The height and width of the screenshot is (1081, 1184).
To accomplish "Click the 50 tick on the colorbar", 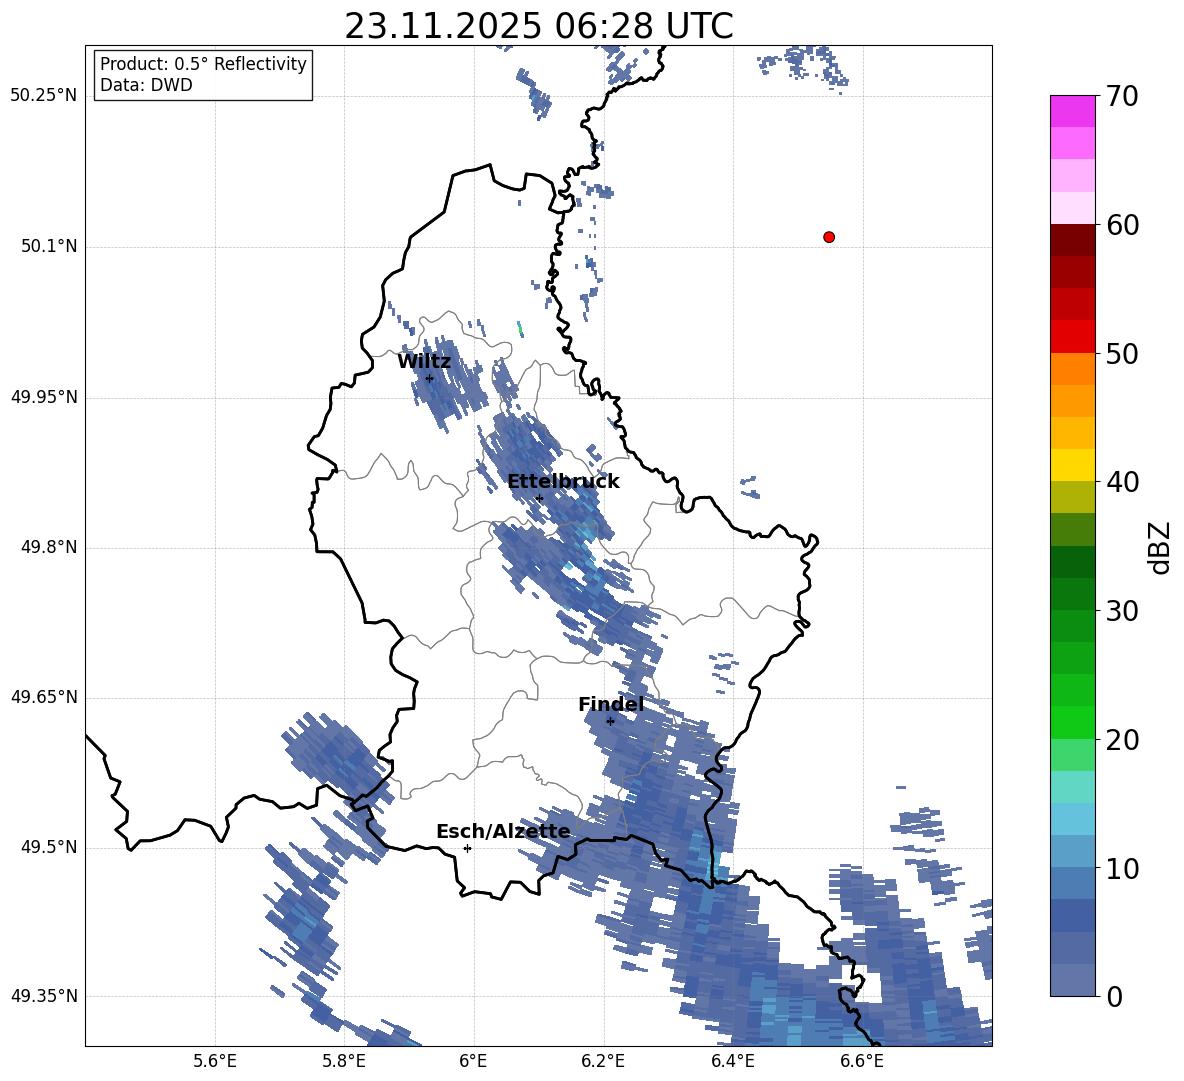I will (x=1122, y=354).
